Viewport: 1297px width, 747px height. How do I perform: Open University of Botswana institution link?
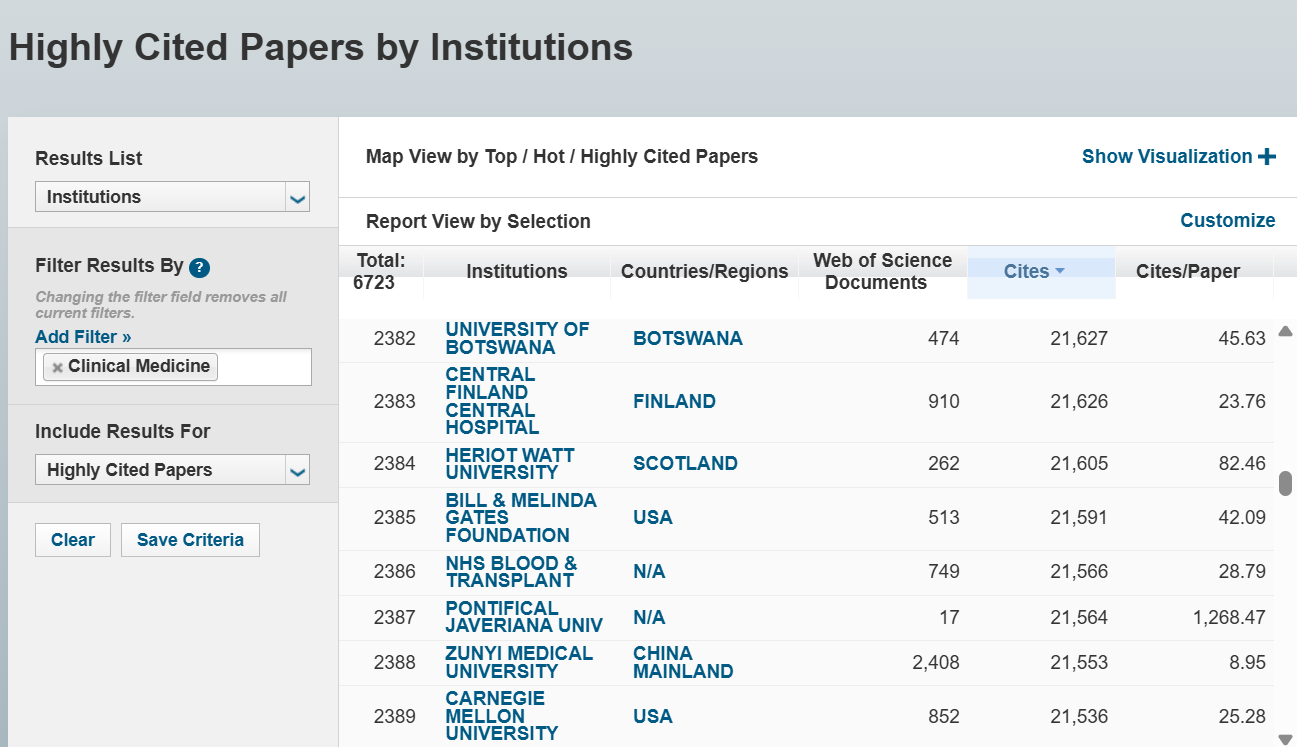(517, 338)
